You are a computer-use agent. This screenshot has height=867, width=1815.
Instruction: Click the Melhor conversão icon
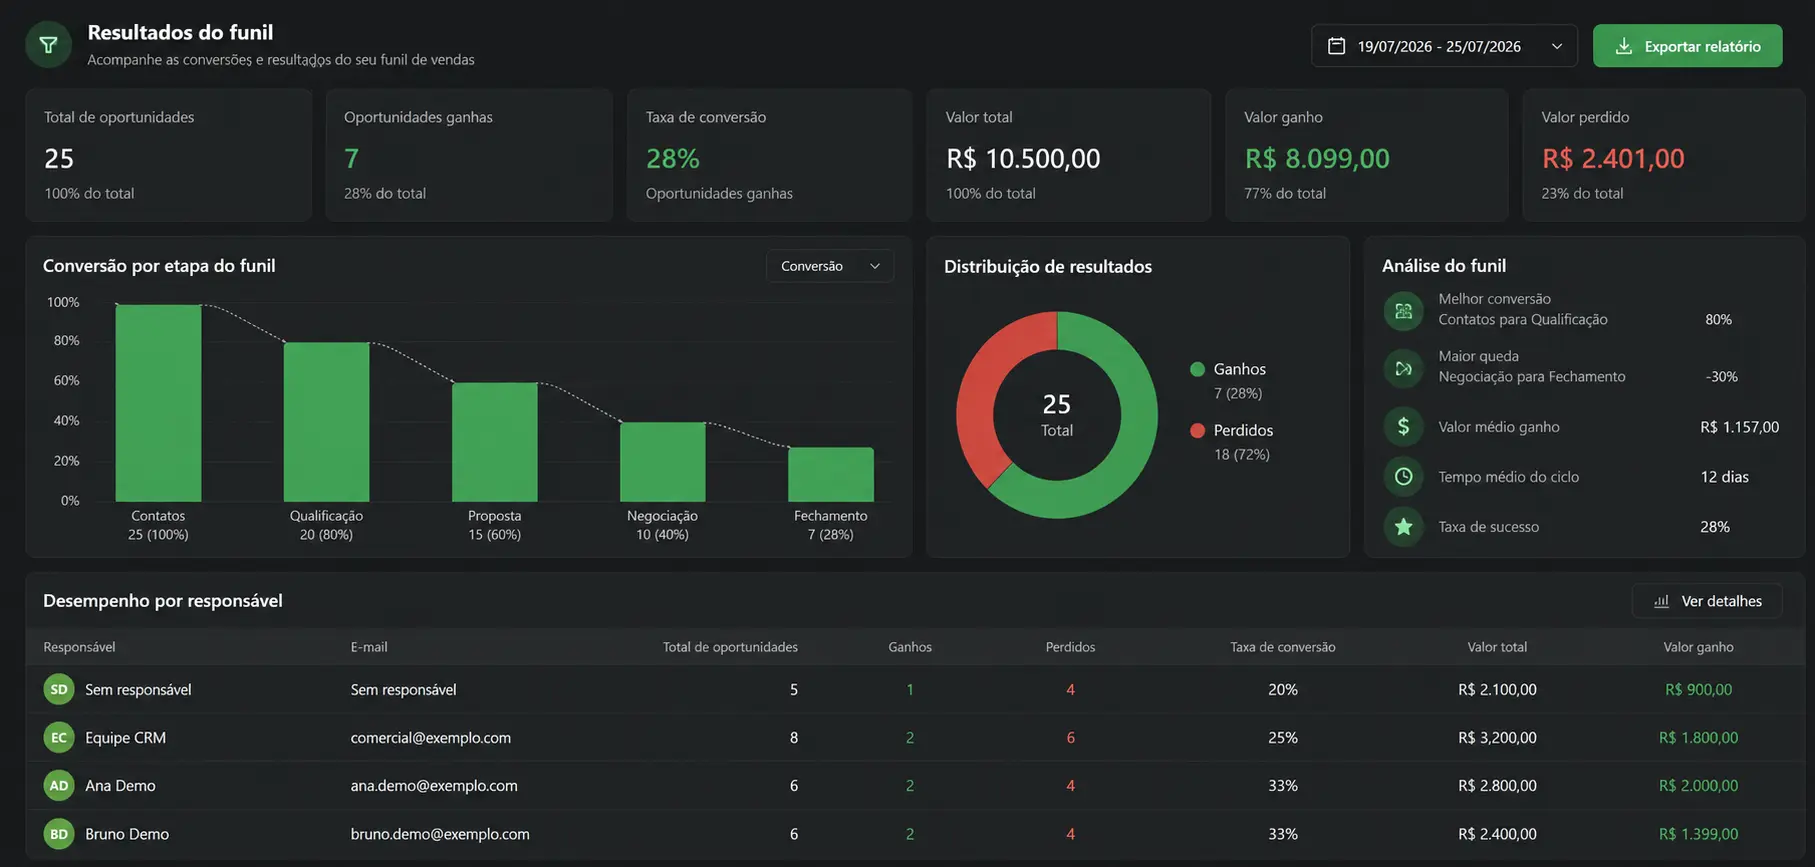point(1404,311)
